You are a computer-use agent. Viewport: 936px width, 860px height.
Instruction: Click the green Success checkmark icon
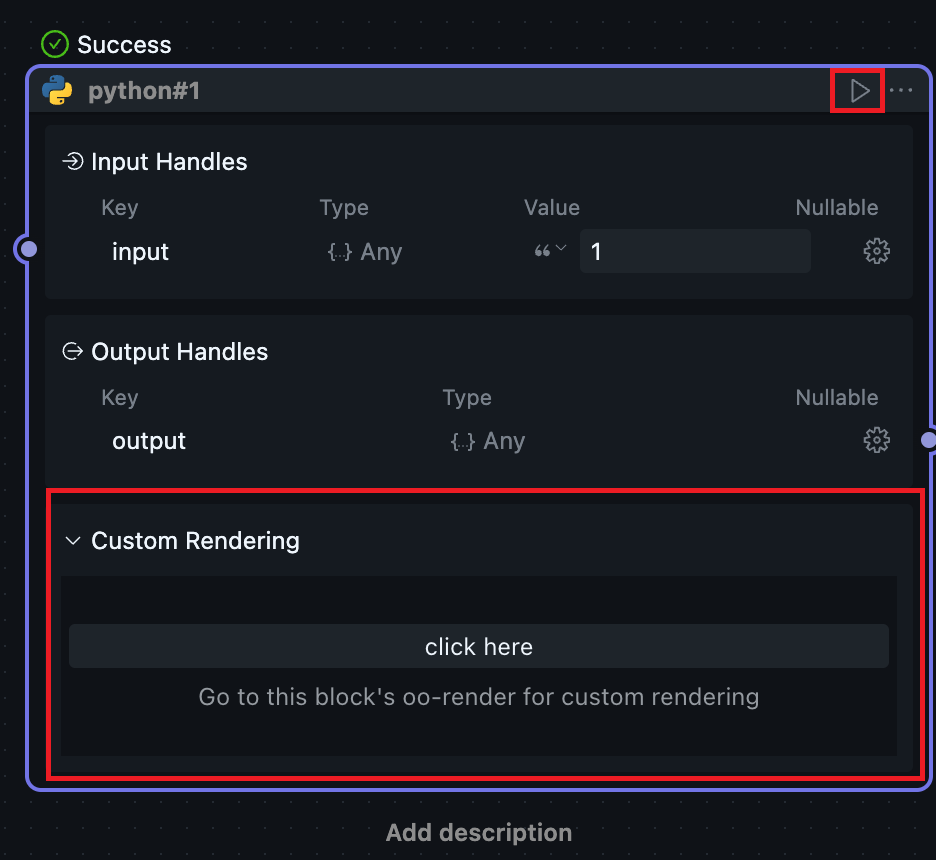(x=55, y=44)
